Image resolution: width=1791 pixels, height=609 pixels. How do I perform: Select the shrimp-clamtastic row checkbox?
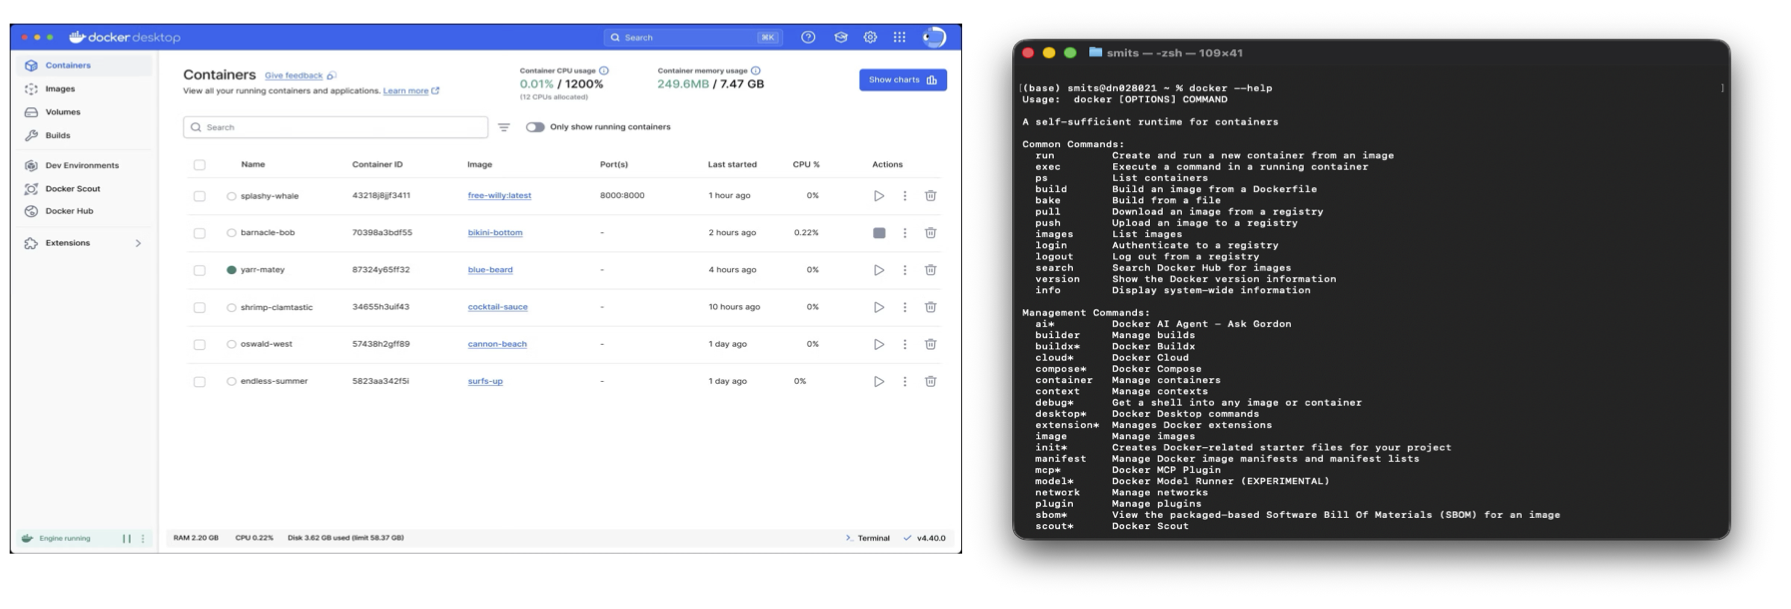click(x=199, y=308)
